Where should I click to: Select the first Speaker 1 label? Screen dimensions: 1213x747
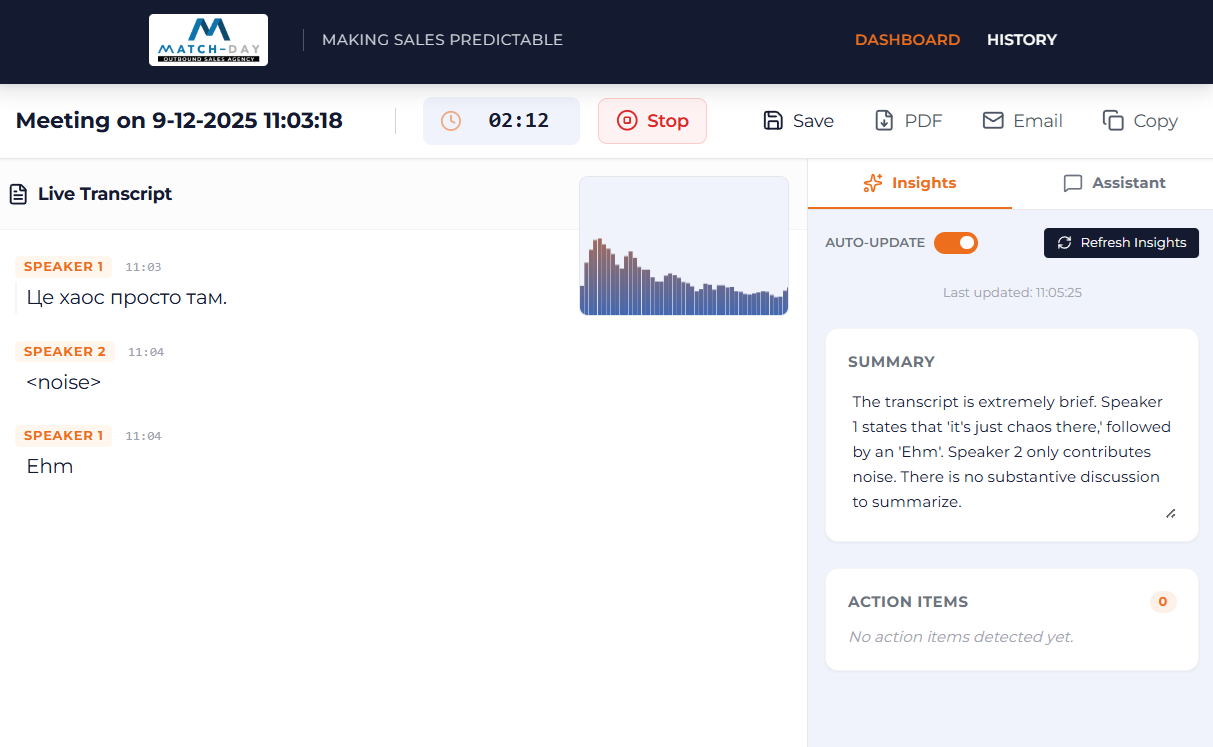point(63,267)
